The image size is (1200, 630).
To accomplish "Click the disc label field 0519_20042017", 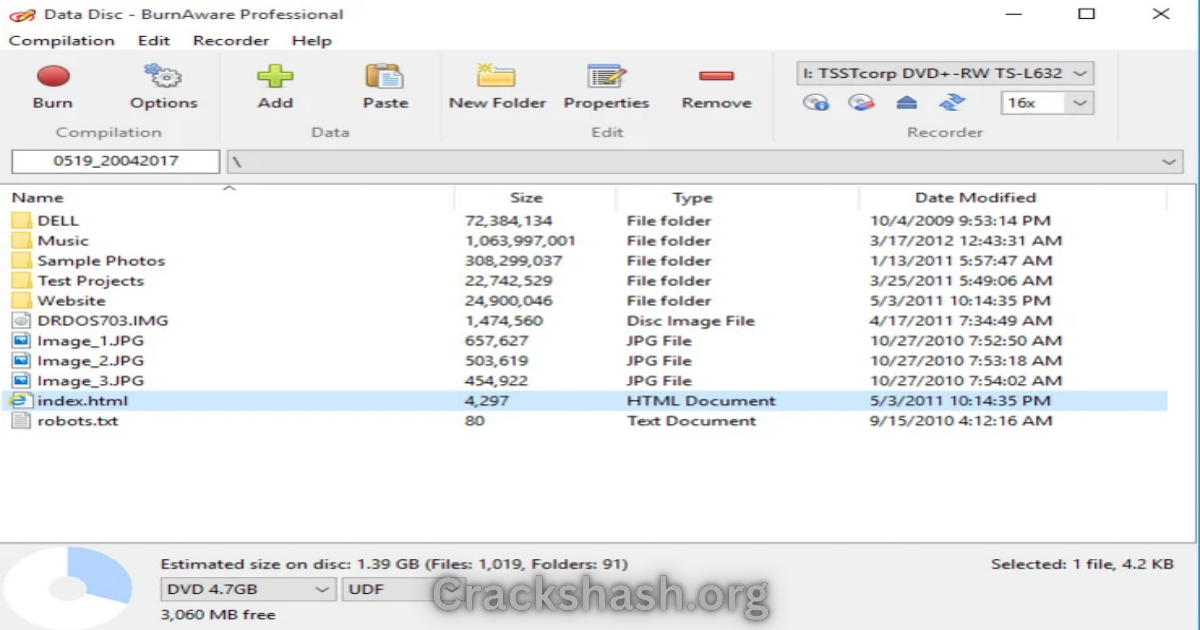I will coord(115,161).
